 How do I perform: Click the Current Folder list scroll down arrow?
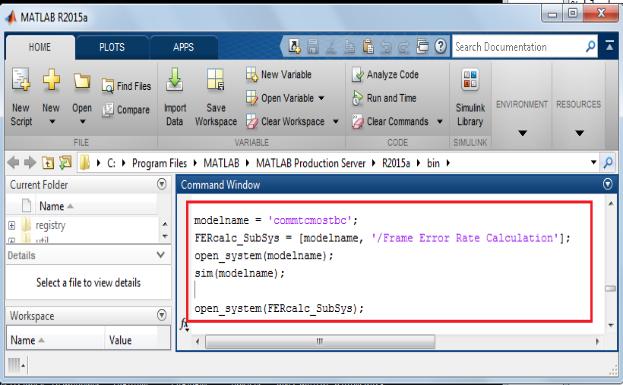coord(165,236)
